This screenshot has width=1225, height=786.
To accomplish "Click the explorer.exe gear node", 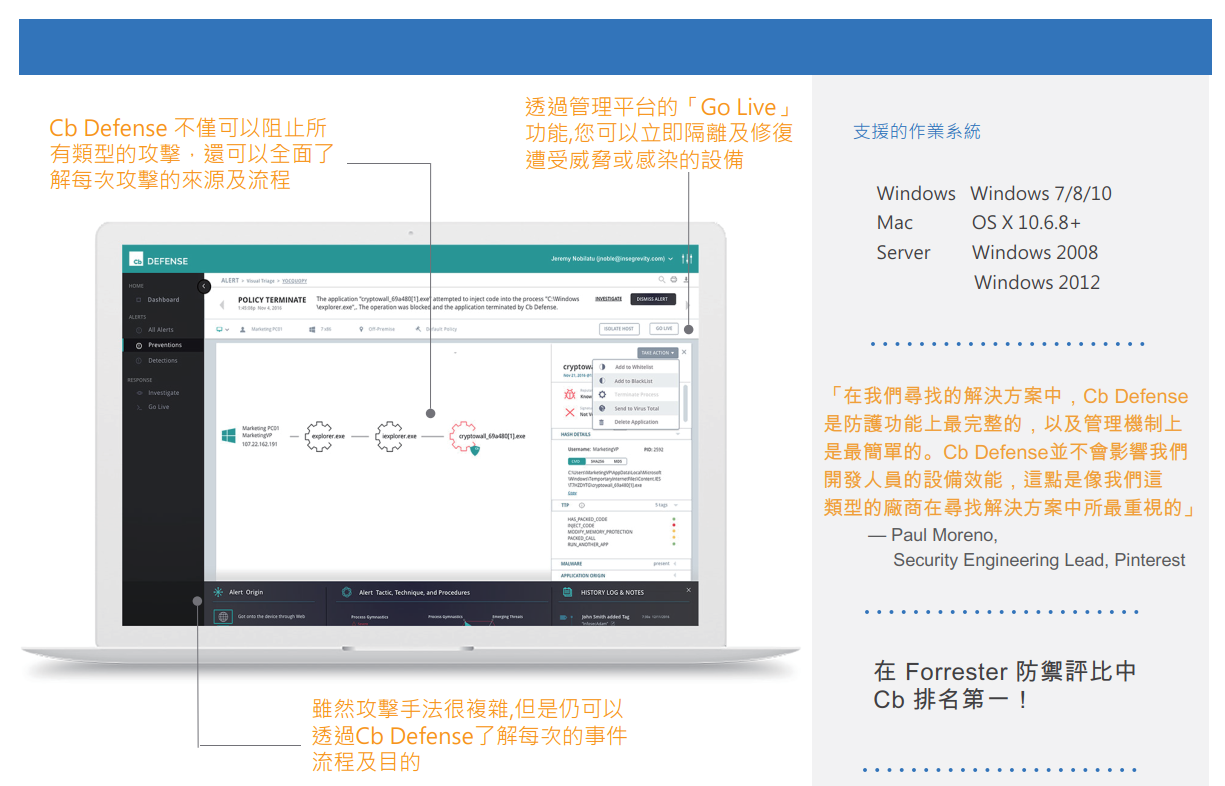I will tap(318, 436).
